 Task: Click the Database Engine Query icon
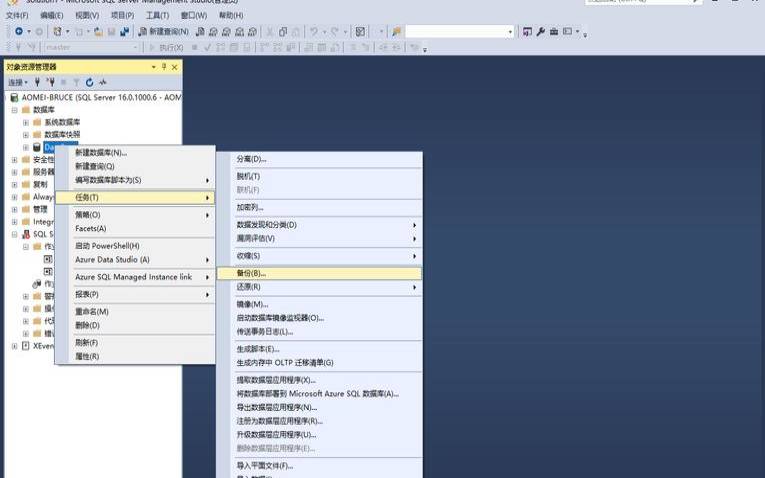200,31
